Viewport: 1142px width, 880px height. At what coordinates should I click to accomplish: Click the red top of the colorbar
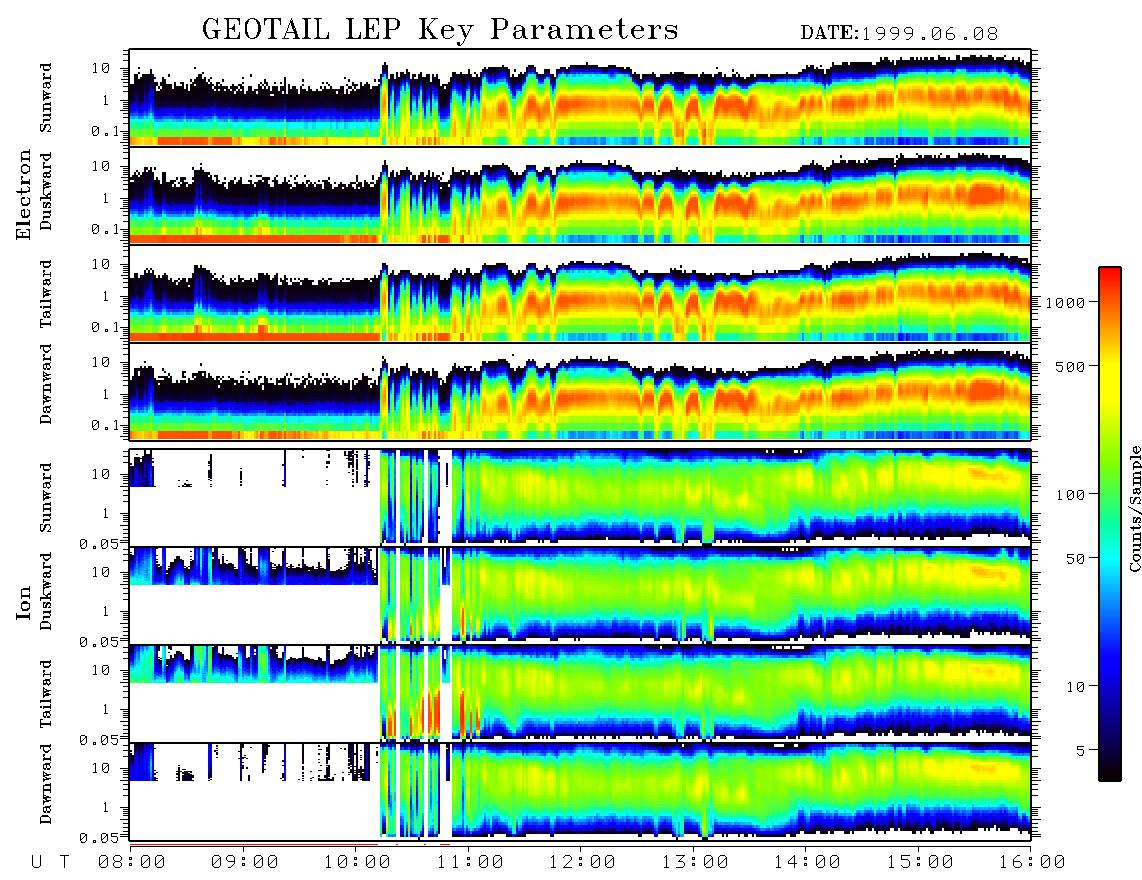coord(1110,277)
